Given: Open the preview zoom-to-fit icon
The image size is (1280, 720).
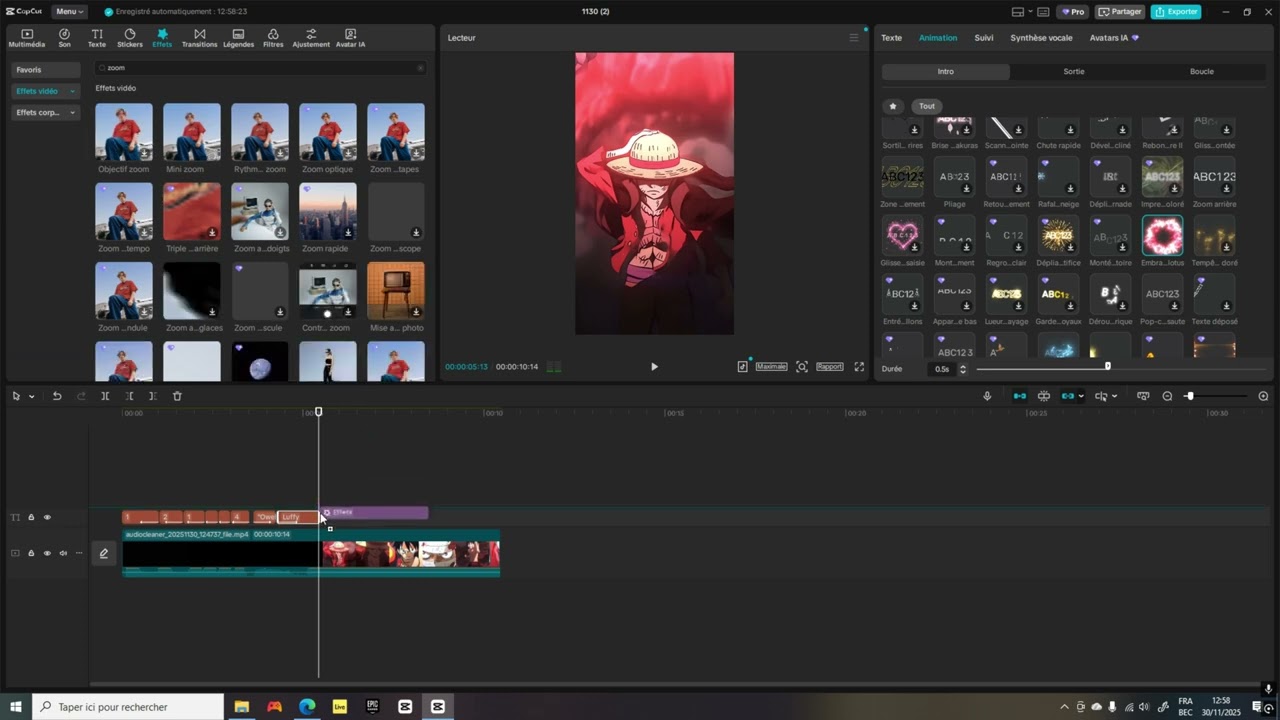Looking at the screenshot, I should 802,367.
